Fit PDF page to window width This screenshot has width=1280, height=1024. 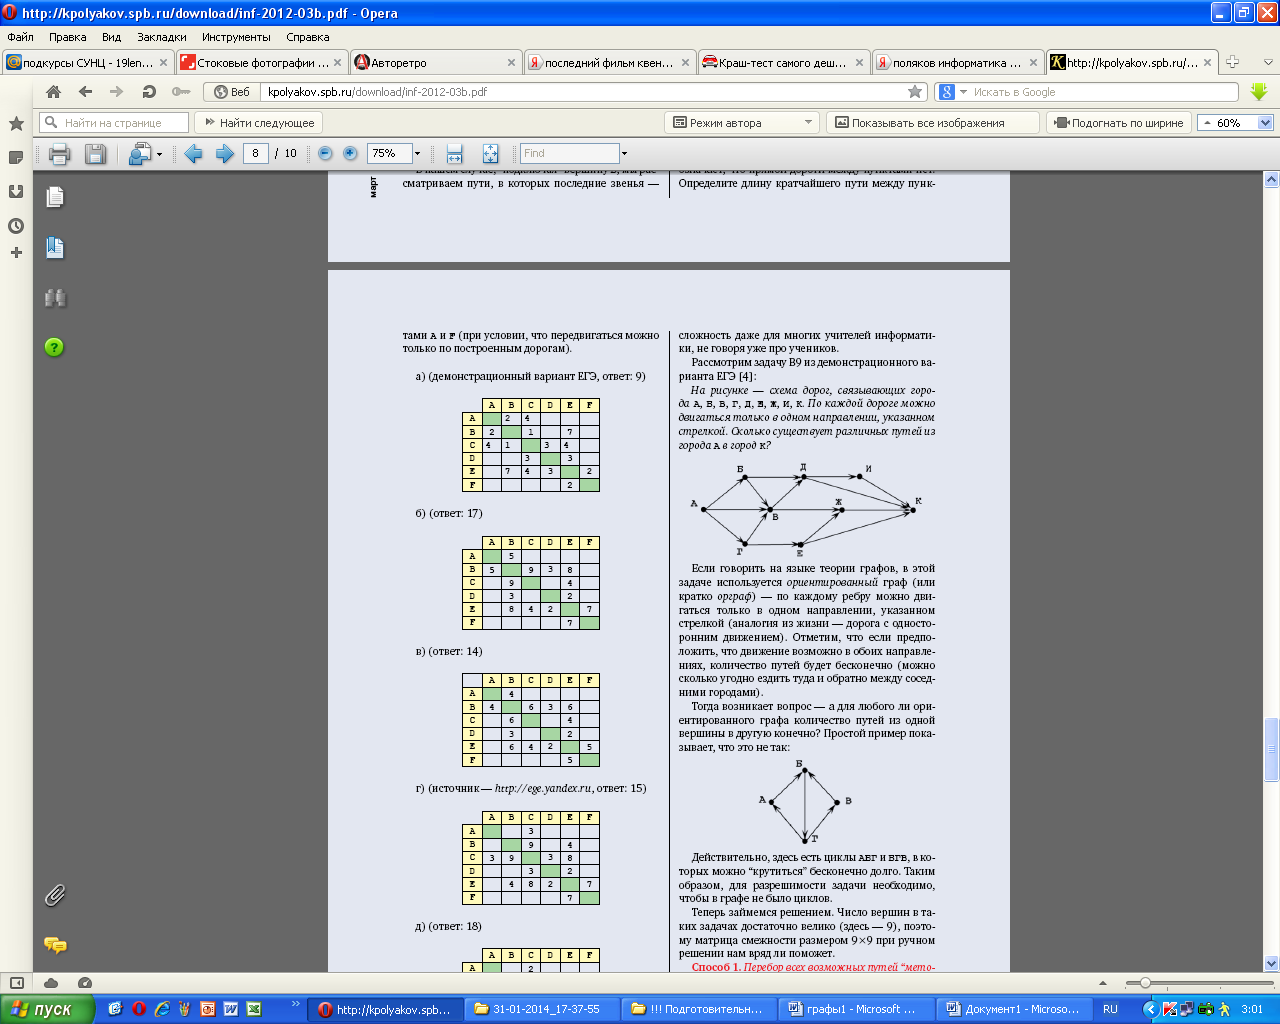click(x=454, y=153)
